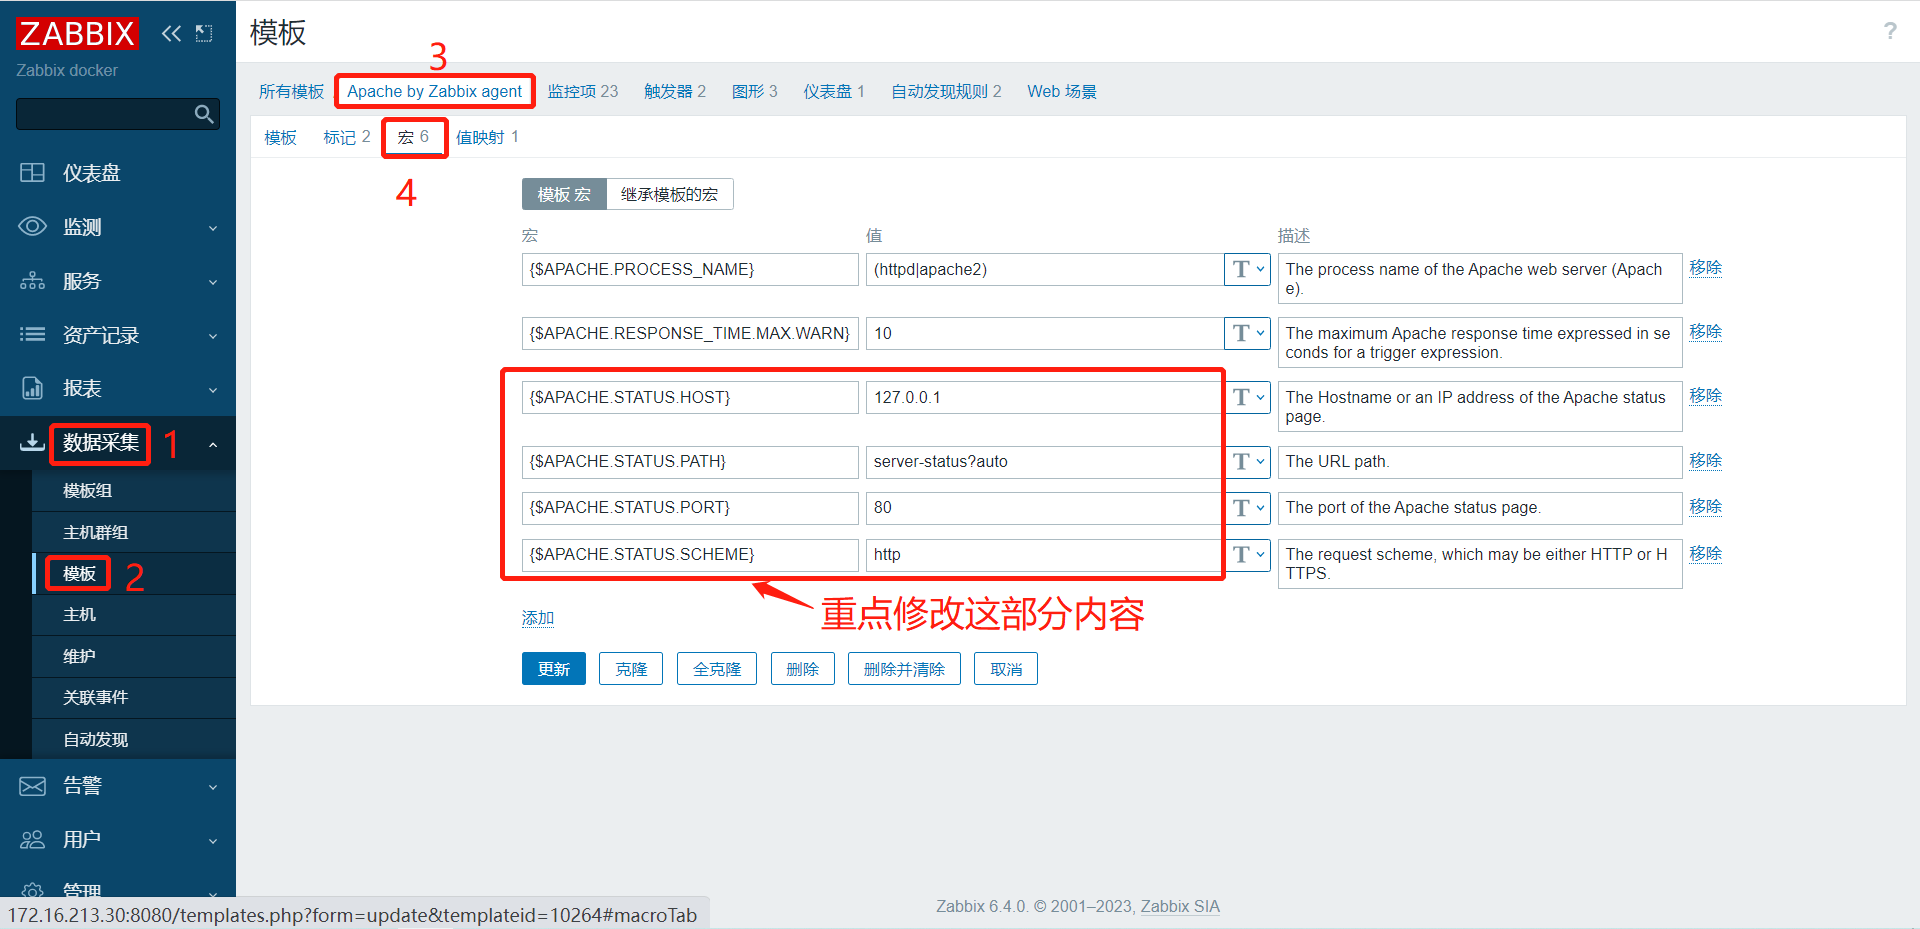
Task: Open Web 场景 link
Action: point(1062,91)
